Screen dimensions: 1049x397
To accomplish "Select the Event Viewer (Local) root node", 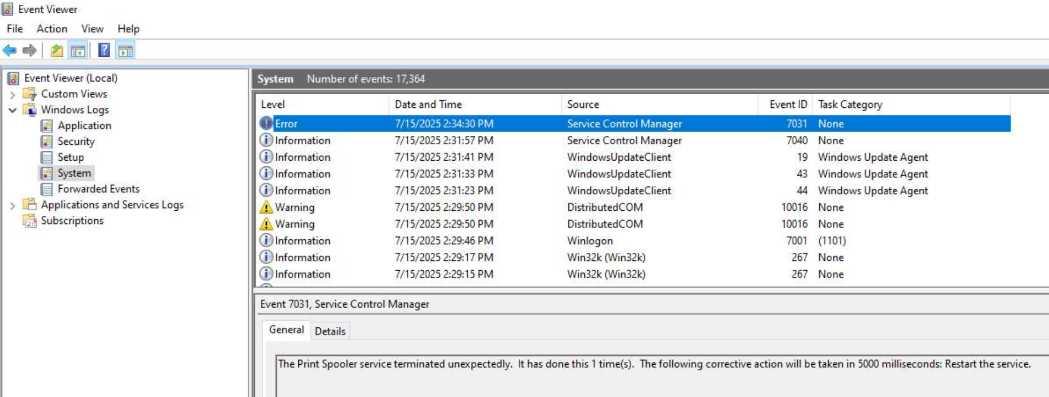I will coord(71,78).
